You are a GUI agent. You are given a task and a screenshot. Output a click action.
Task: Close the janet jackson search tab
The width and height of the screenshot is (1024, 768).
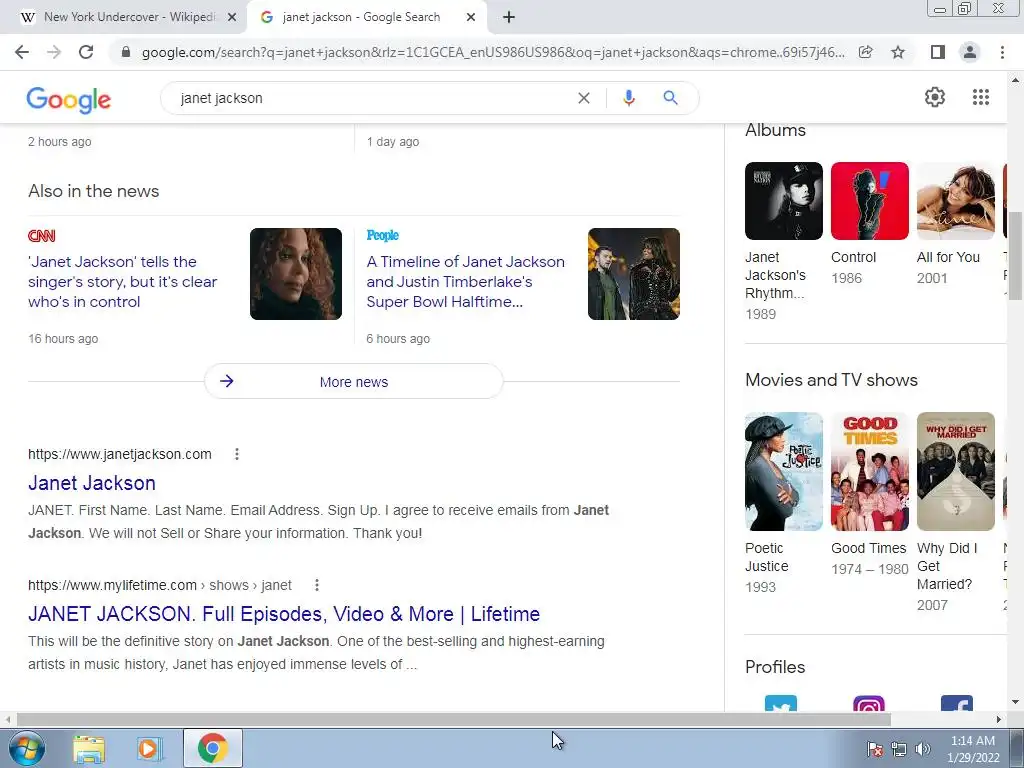click(471, 18)
